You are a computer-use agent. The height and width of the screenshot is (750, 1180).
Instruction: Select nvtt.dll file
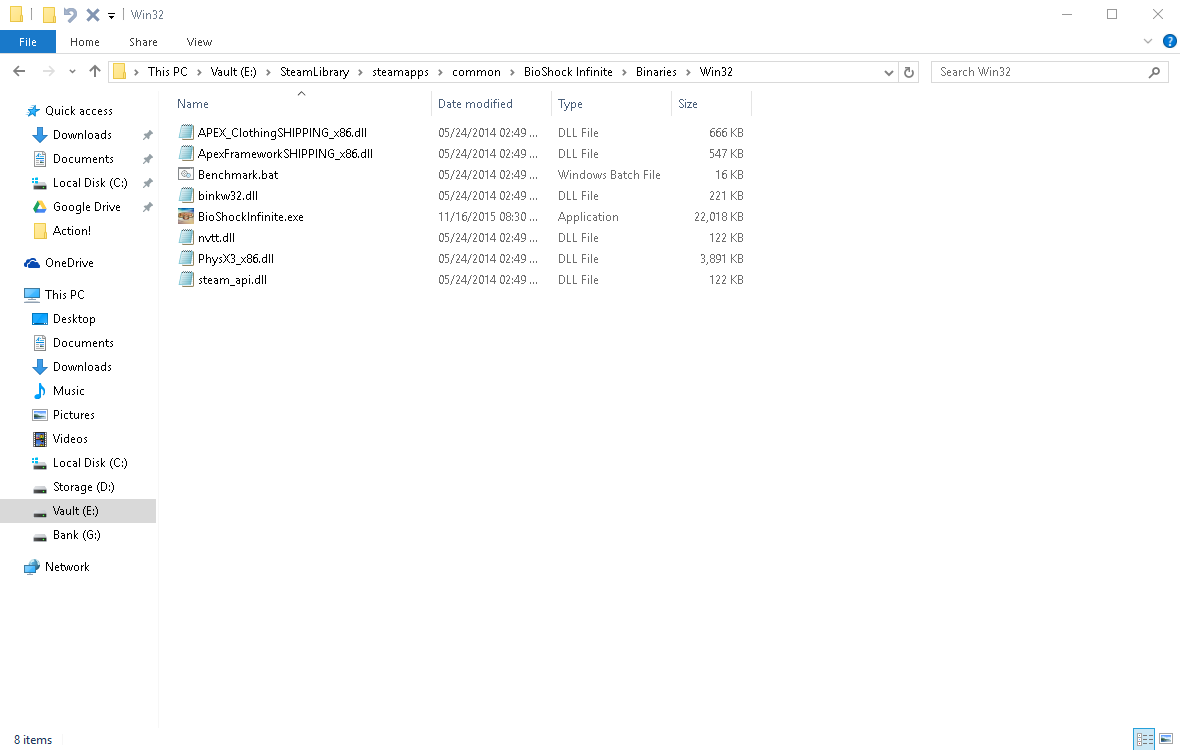click(216, 238)
